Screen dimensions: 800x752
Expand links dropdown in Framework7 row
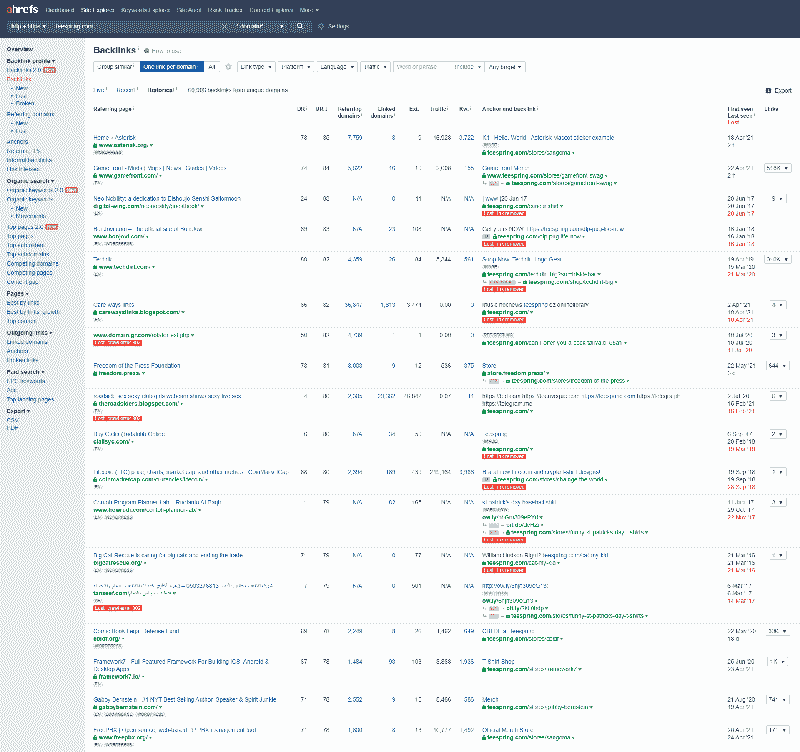tap(778, 662)
